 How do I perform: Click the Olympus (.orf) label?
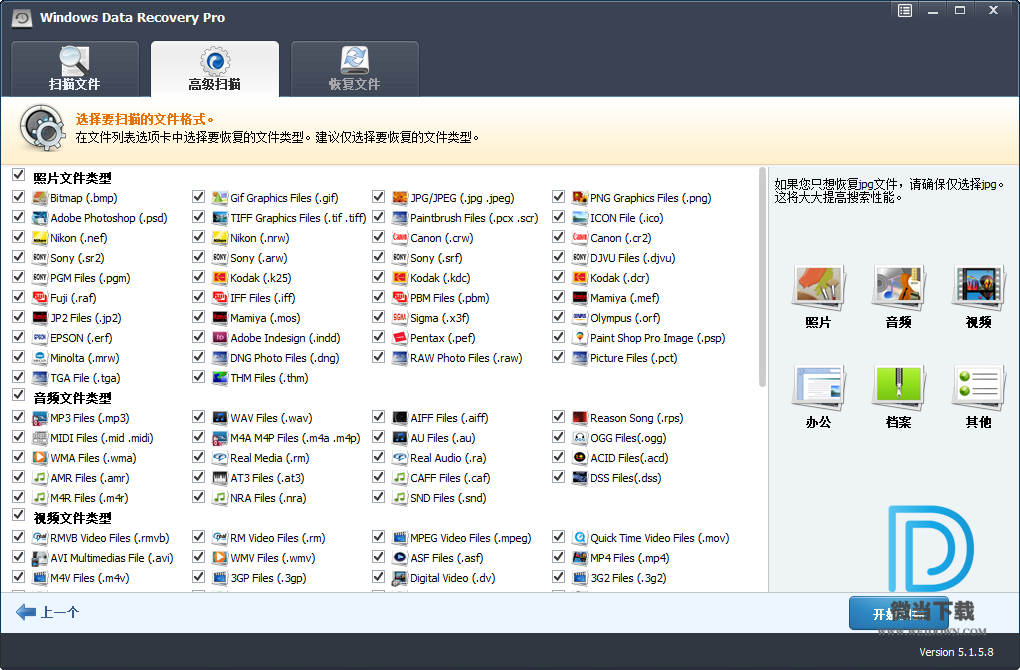coord(624,318)
